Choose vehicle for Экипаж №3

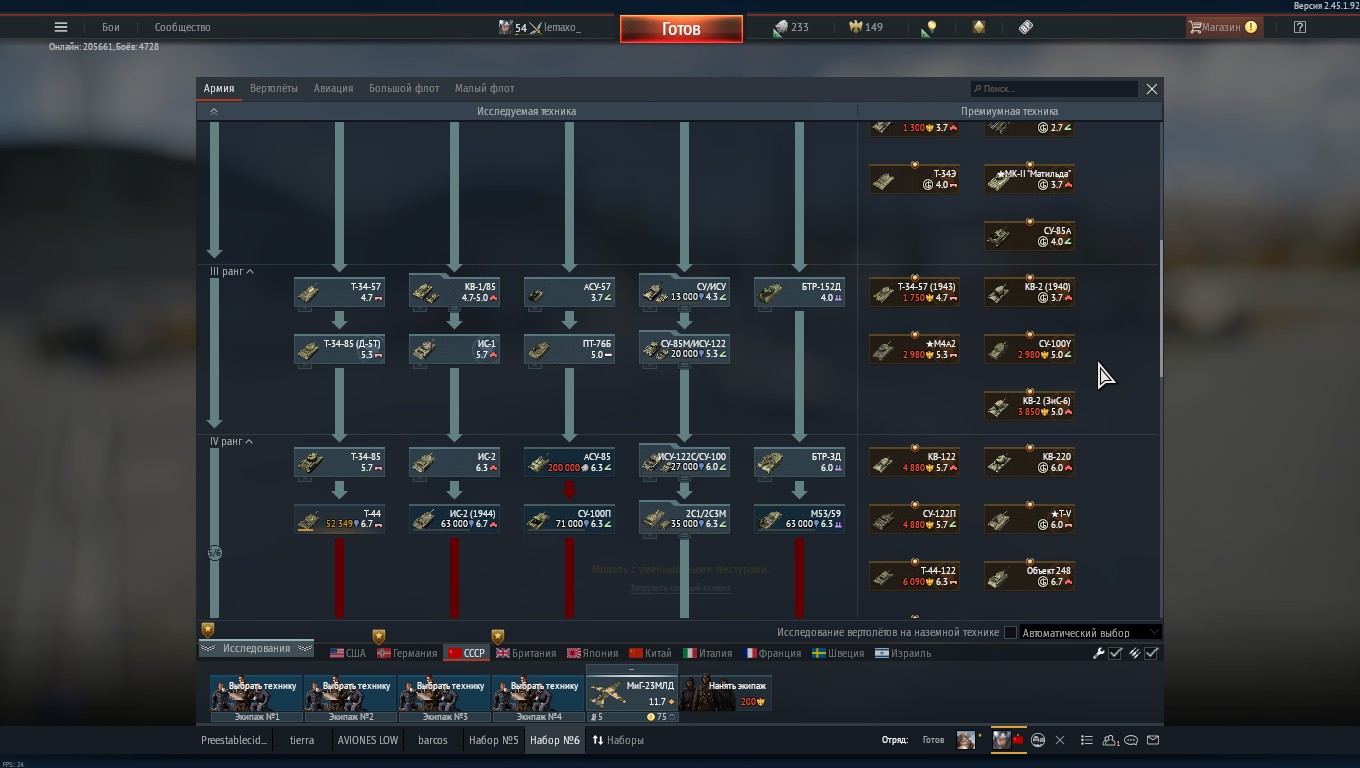444,693
